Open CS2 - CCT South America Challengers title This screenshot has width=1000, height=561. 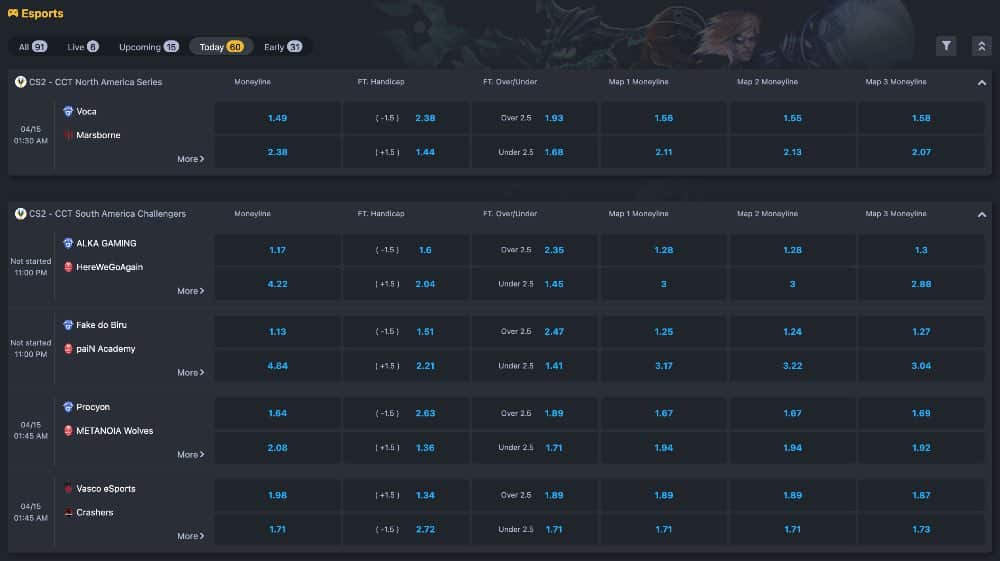[x=107, y=214]
